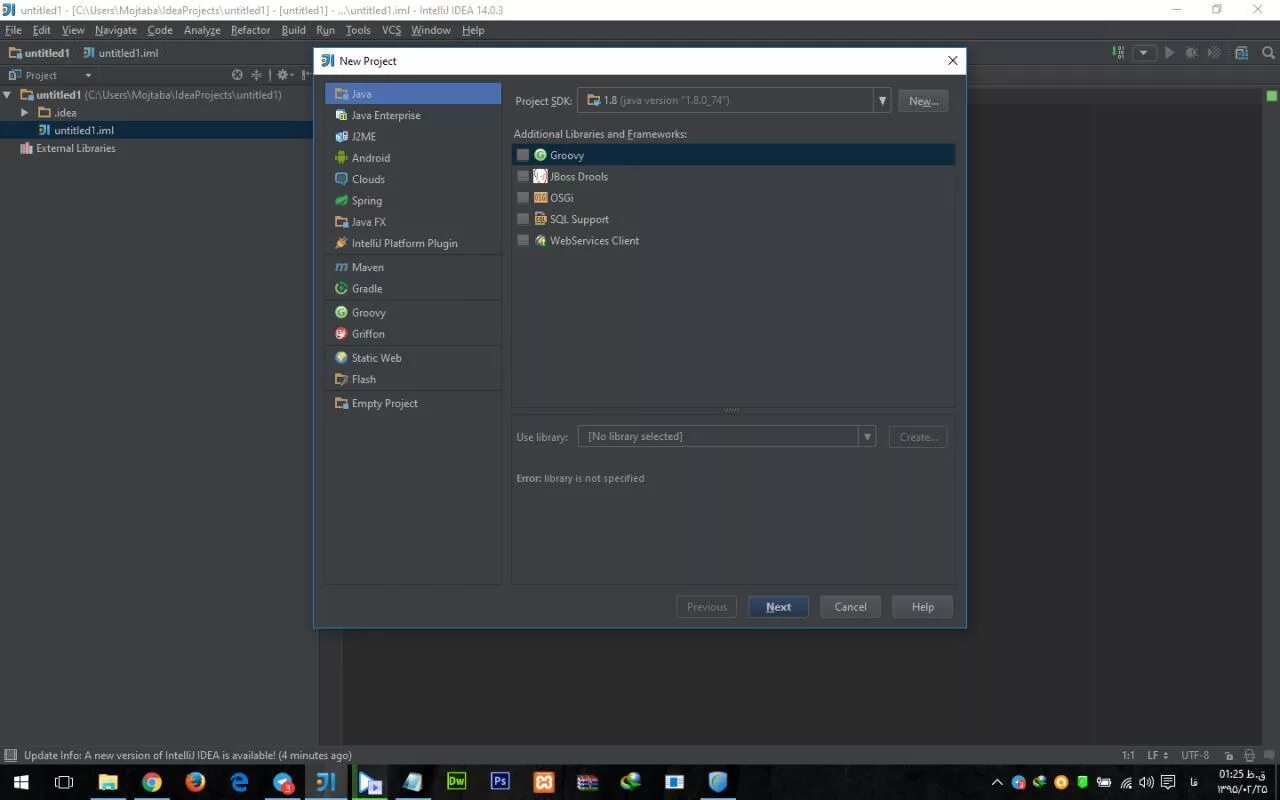This screenshot has width=1280, height=800.
Task: Open Search Everywhere magnifier icon
Action: [x=1268, y=53]
